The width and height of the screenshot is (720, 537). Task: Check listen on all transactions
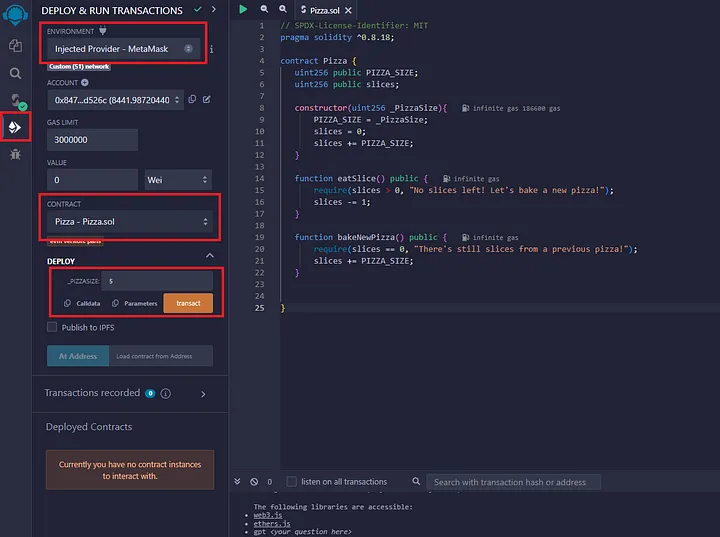pyautogui.click(x=291, y=482)
